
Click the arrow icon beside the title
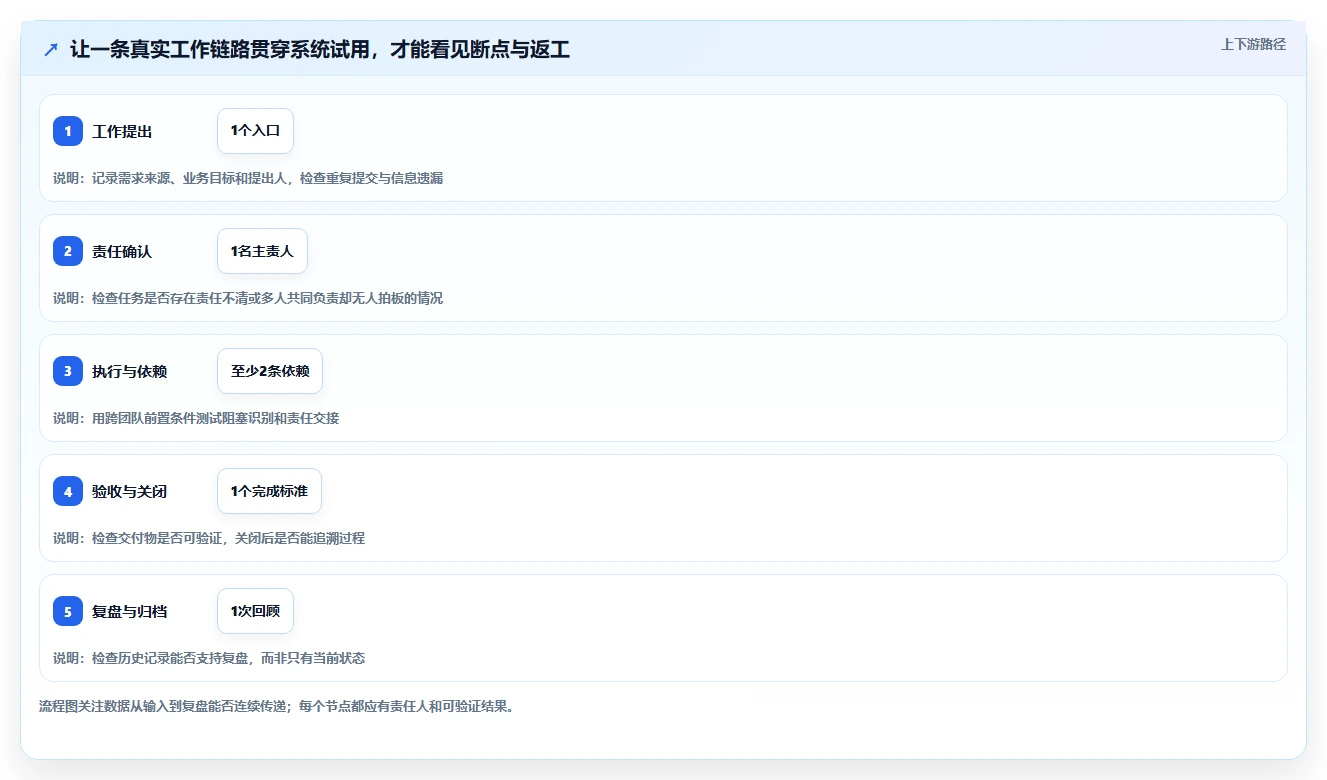pos(51,50)
